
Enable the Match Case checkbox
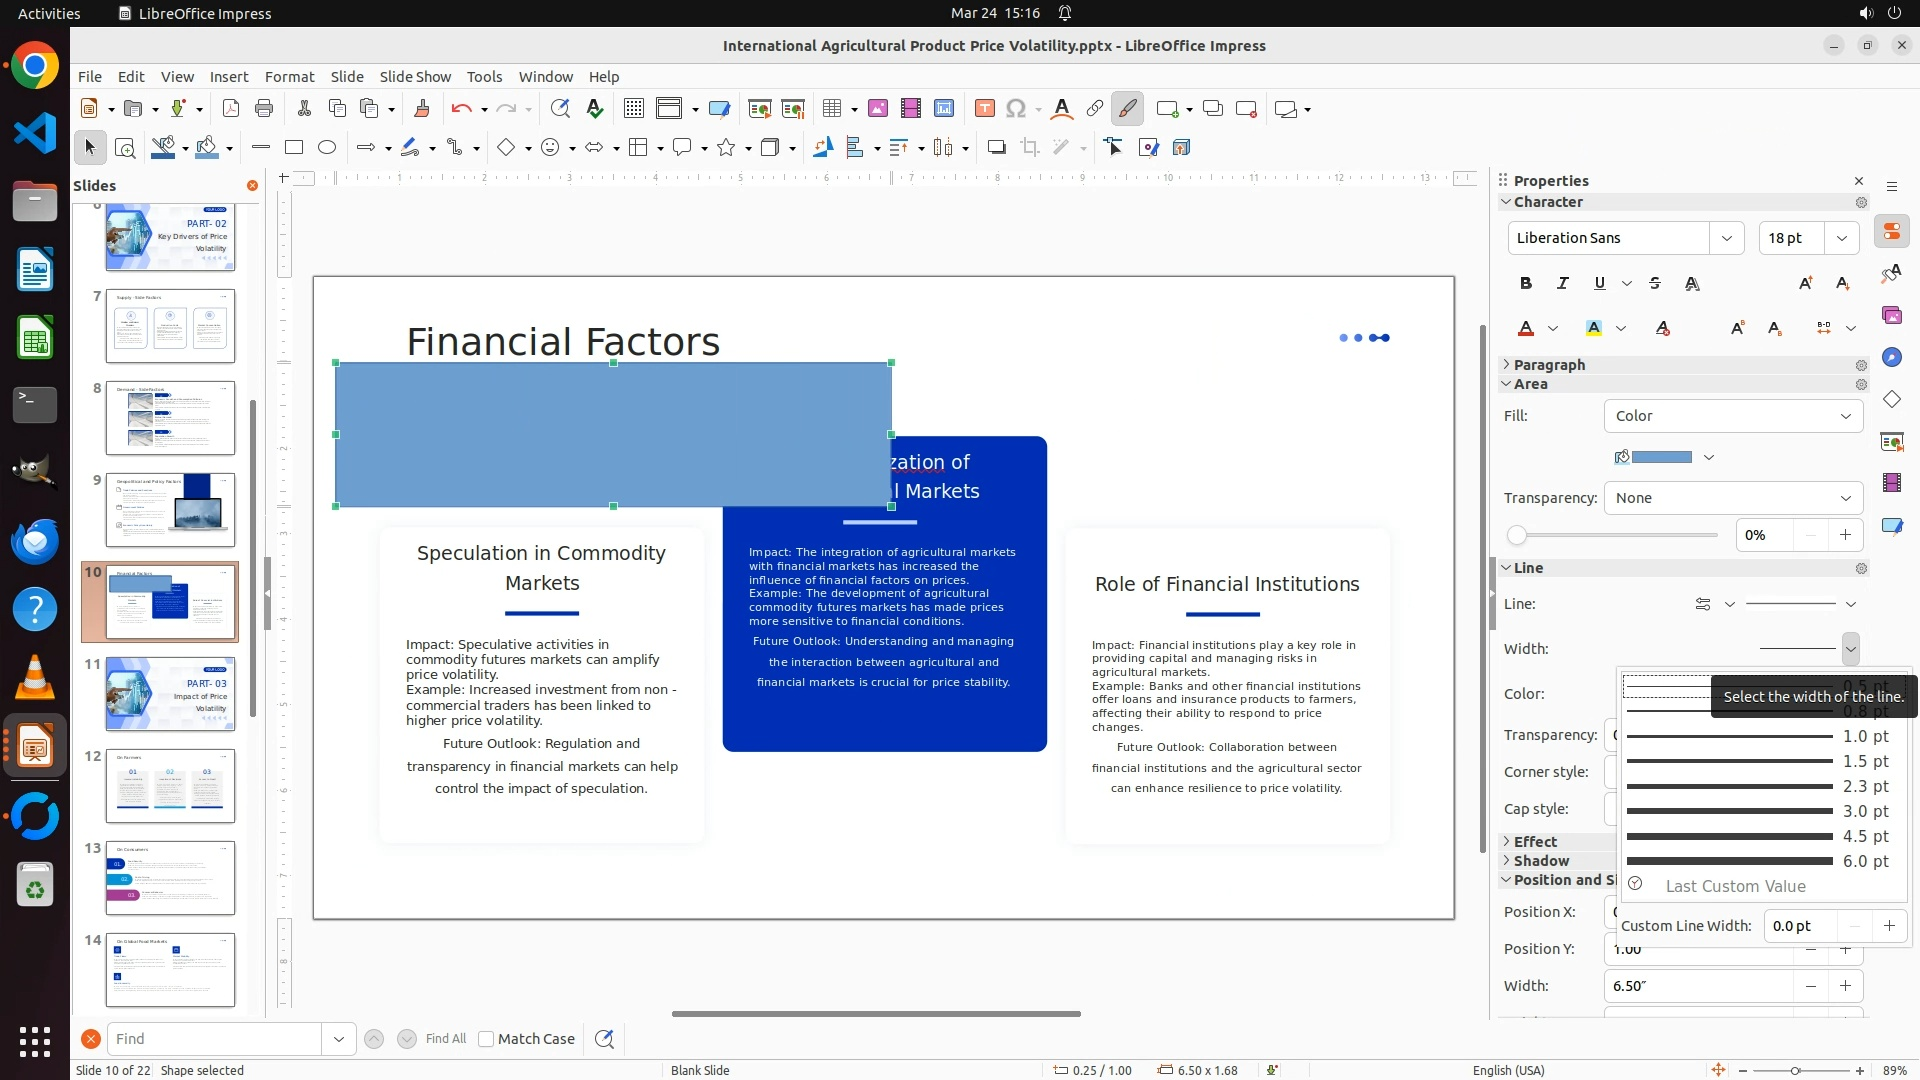pos(487,1039)
